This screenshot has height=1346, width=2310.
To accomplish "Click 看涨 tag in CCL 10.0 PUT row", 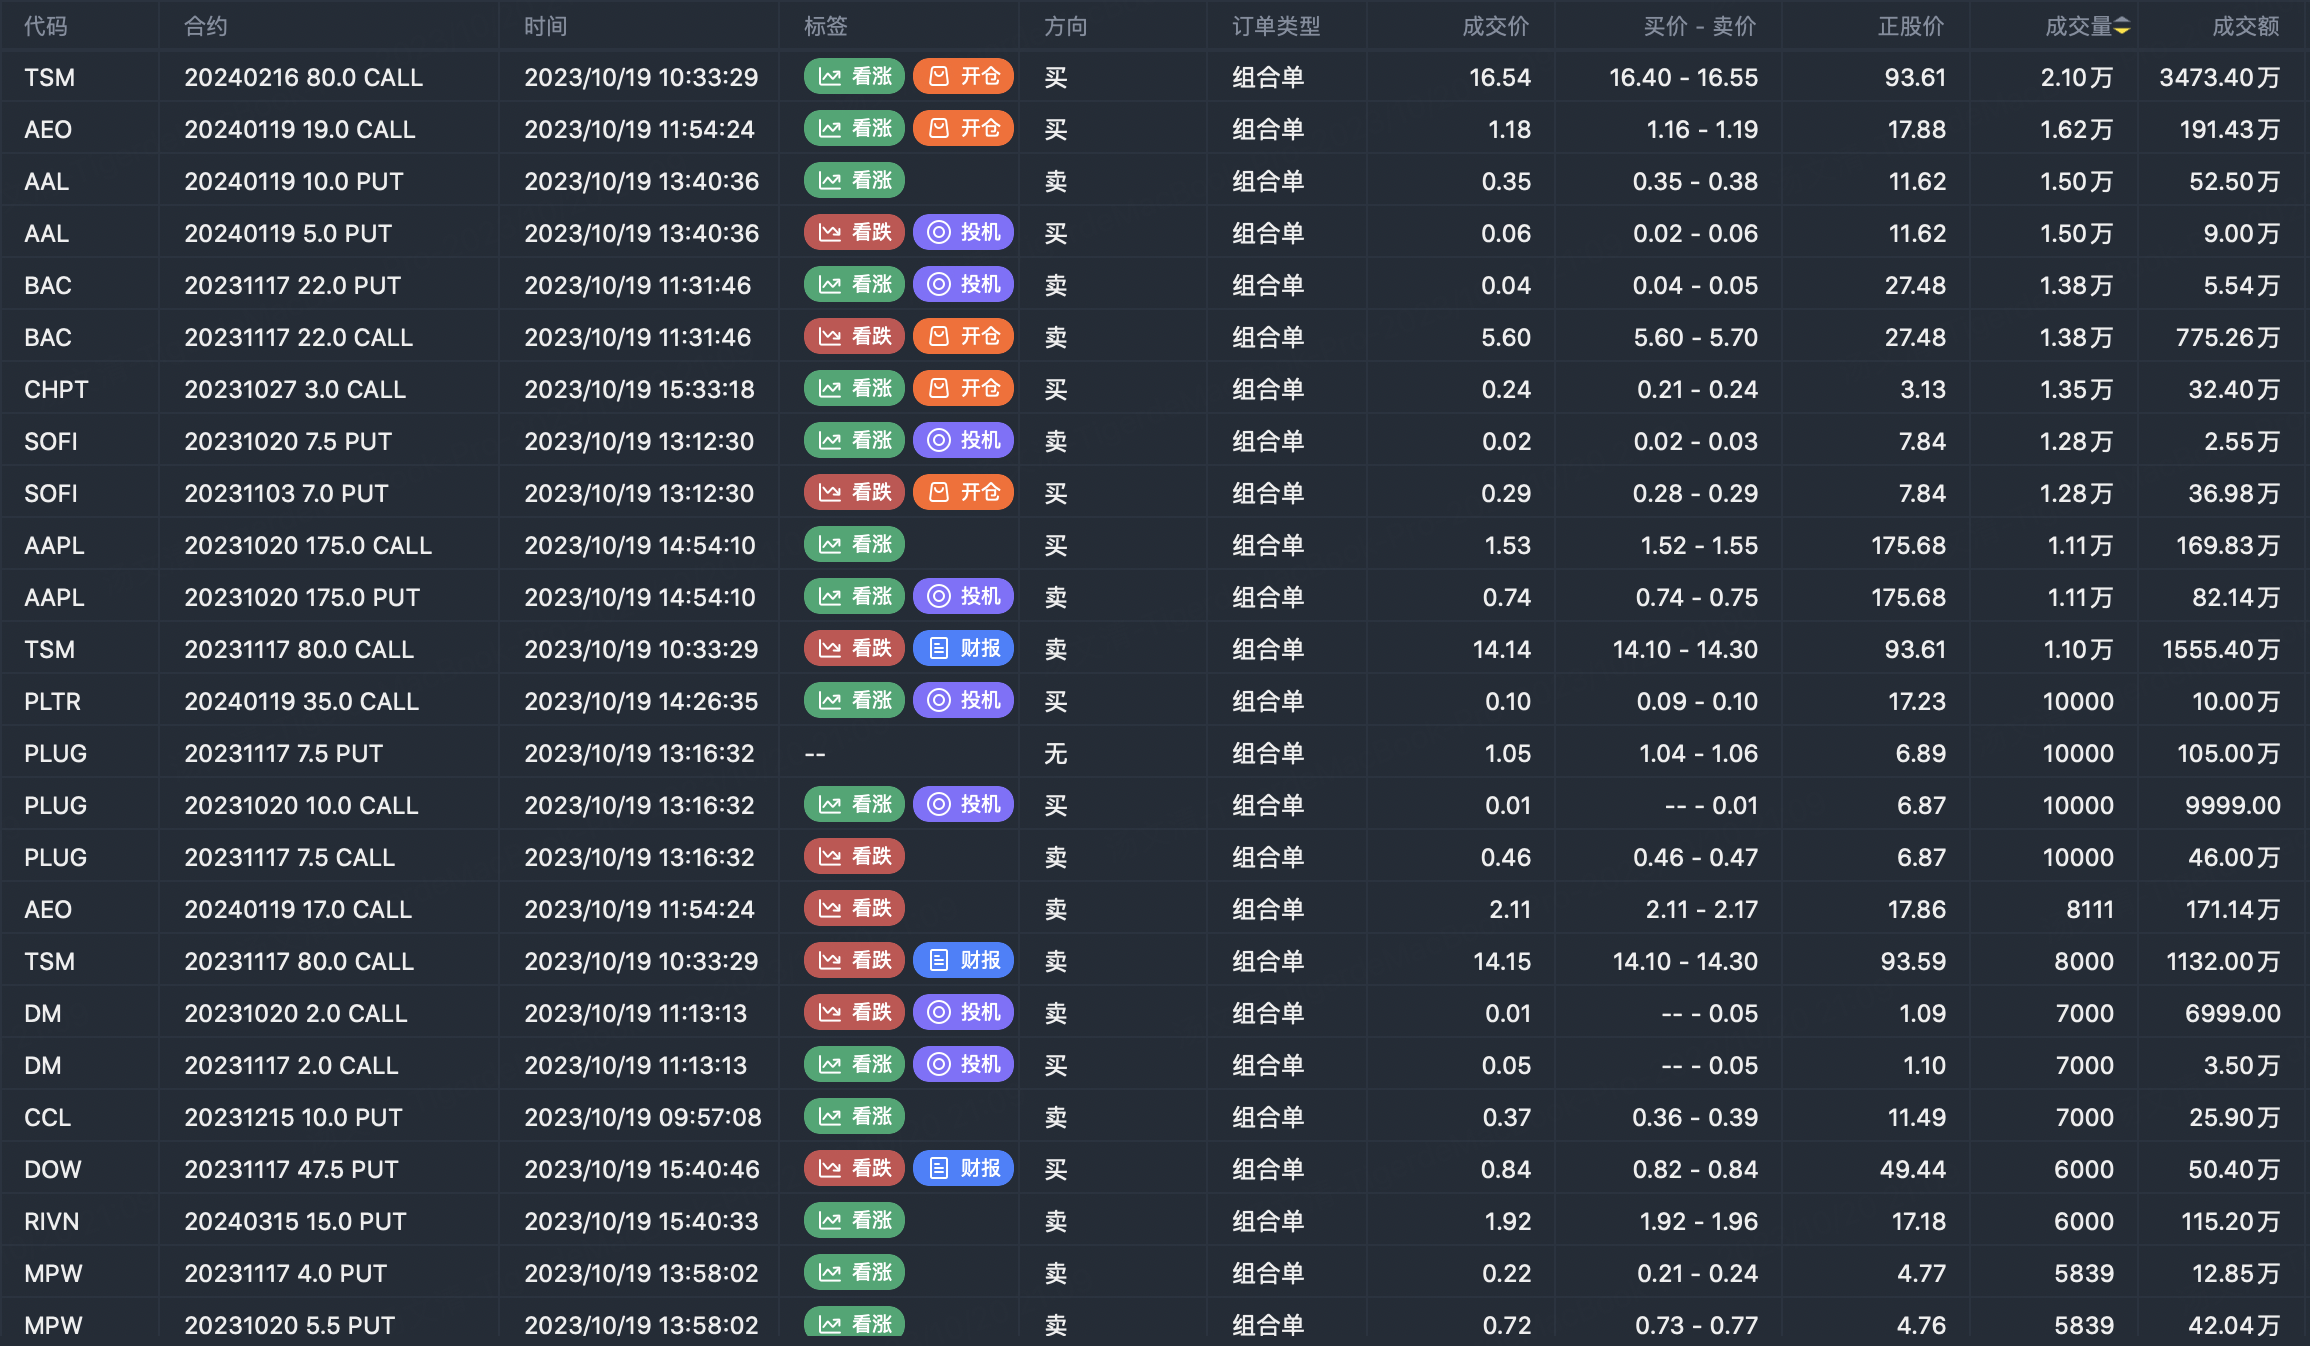I will pyautogui.click(x=854, y=1117).
